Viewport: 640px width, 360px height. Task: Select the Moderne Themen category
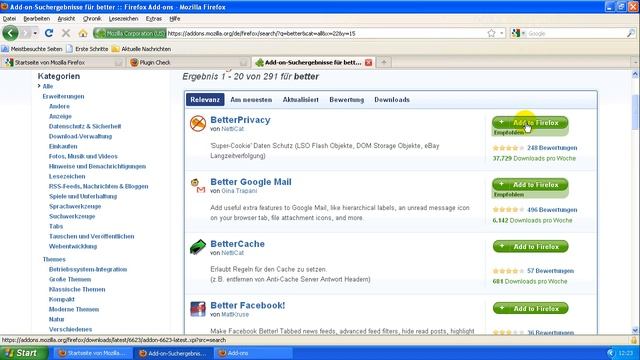(x=74, y=309)
